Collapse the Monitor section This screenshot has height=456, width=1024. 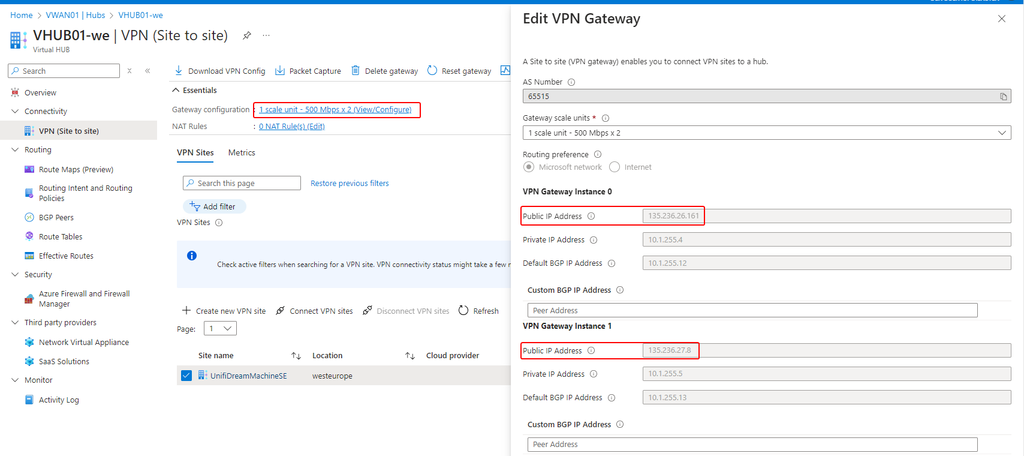15,380
